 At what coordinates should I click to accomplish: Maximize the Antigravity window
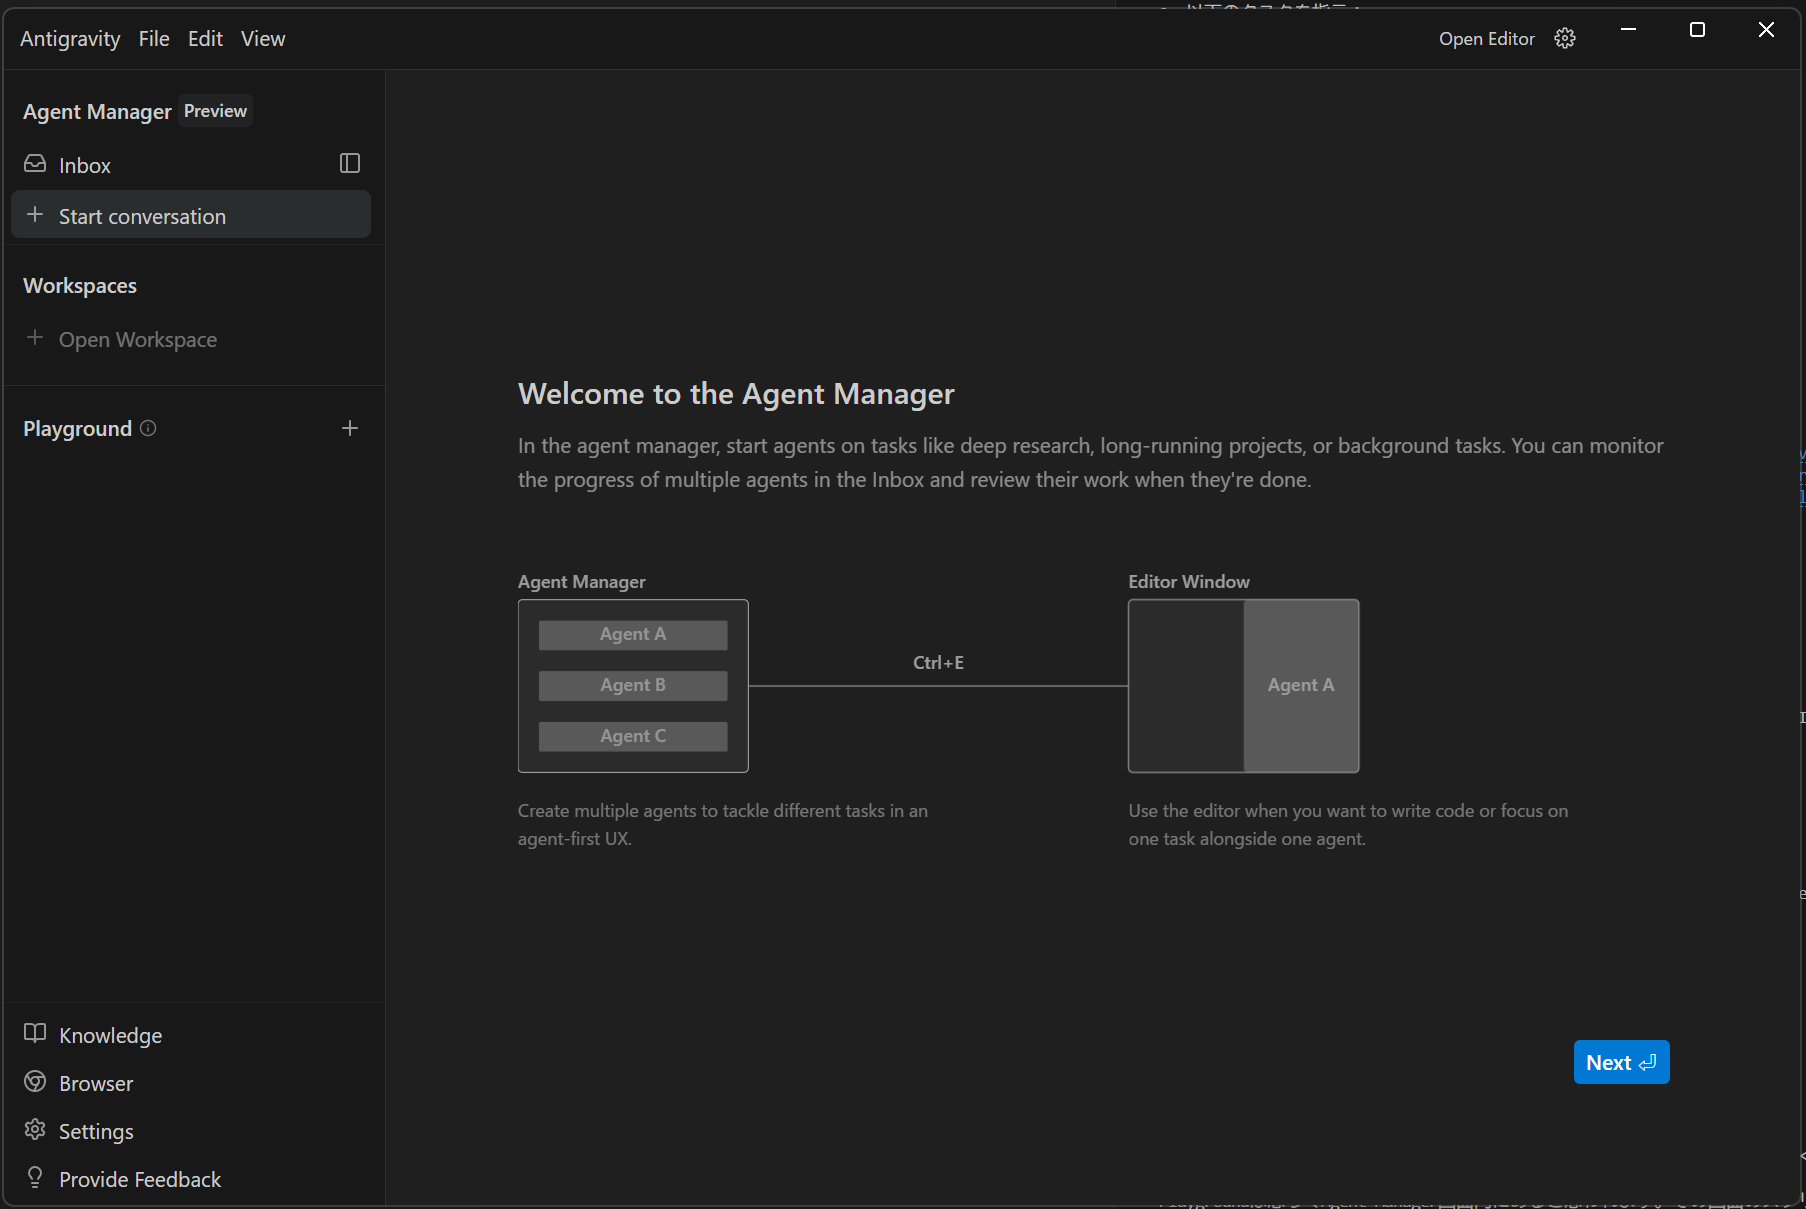(x=1697, y=30)
